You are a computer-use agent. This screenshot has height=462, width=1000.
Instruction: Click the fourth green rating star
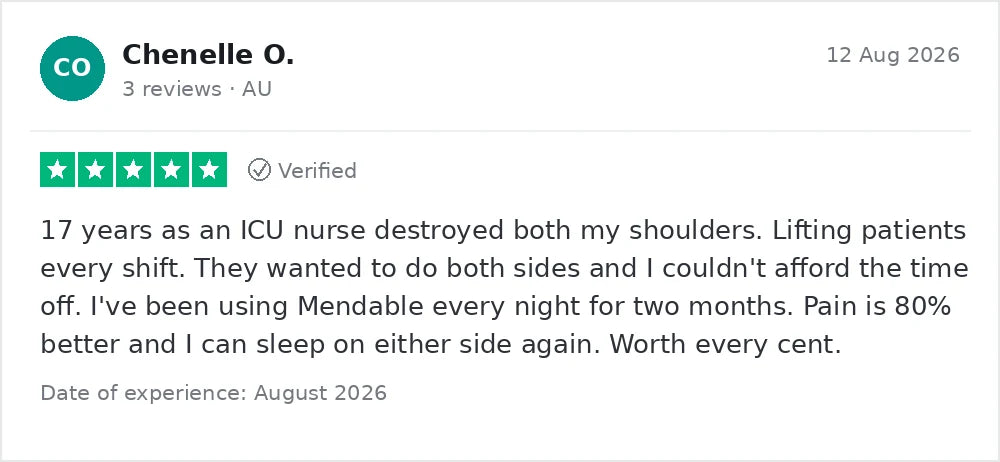coord(171,170)
